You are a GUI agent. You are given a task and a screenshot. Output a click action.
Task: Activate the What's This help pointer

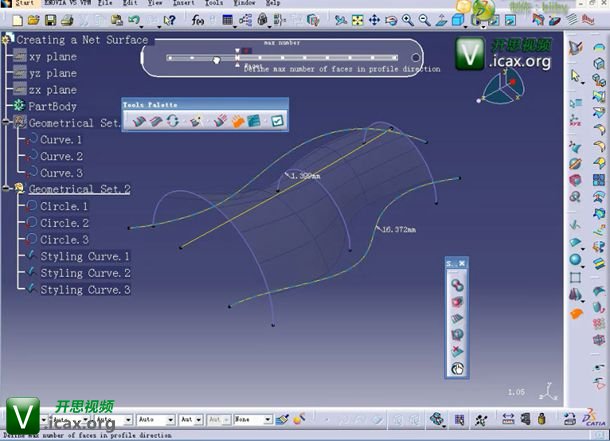tap(169, 20)
